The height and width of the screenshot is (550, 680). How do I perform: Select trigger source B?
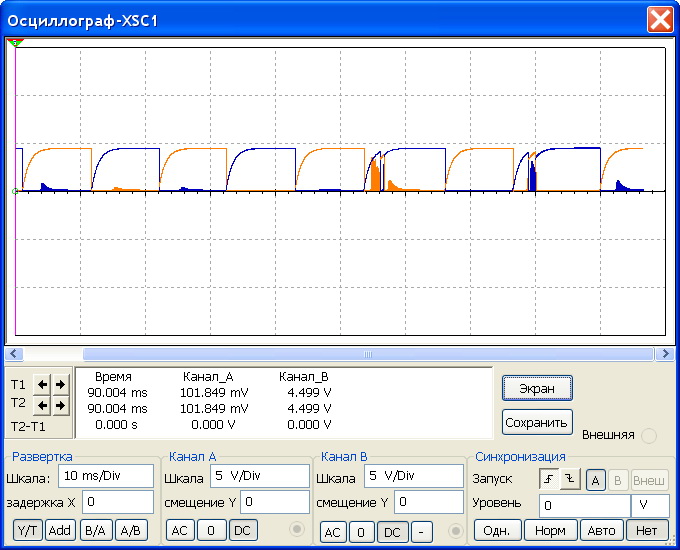tap(618, 481)
